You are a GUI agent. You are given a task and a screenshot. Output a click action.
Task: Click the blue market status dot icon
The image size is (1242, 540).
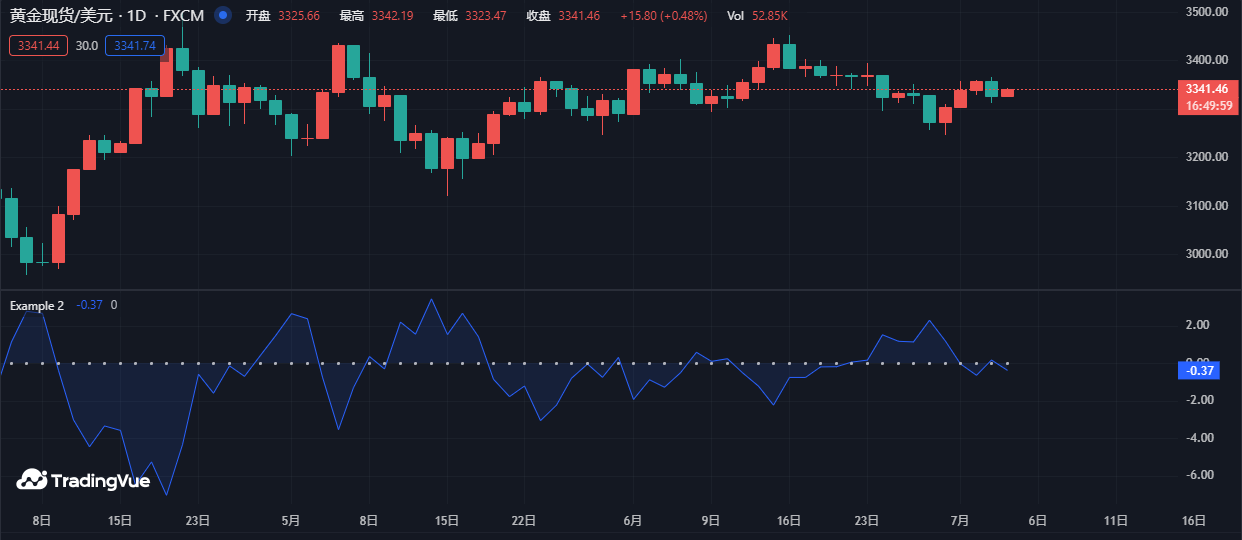(x=223, y=16)
